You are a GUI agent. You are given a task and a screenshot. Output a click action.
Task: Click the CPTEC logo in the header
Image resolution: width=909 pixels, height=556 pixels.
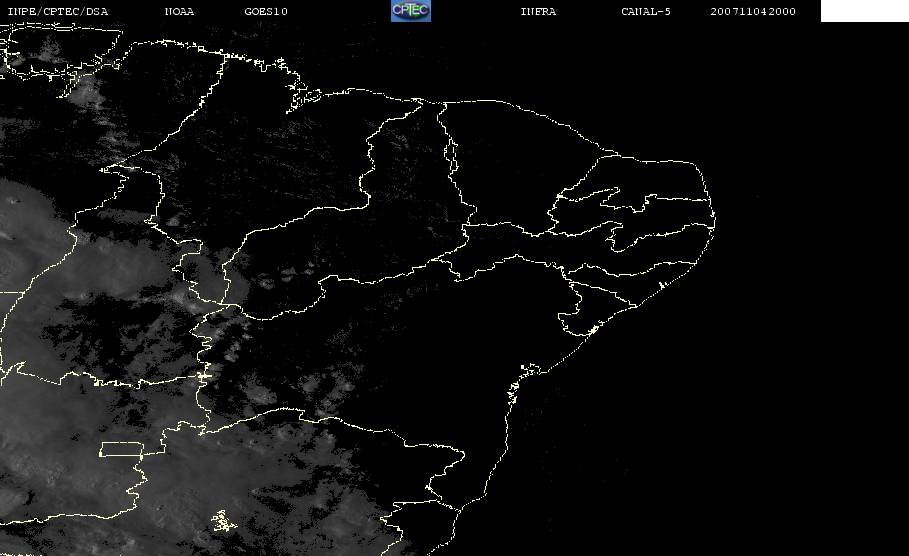(410, 11)
